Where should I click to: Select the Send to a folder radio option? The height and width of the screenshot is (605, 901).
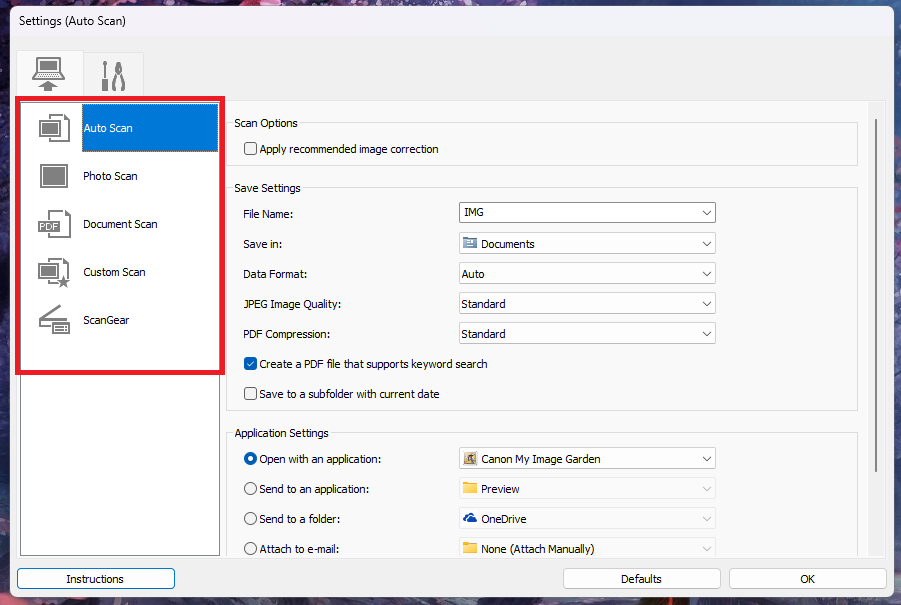pos(251,519)
